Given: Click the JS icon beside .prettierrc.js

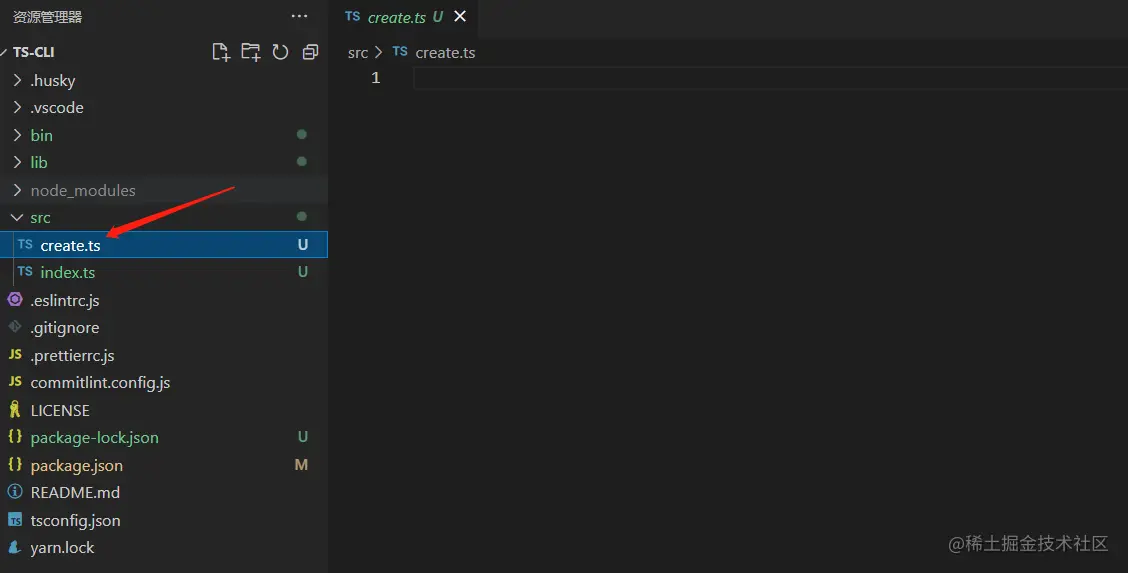Looking at the screenshot, I should [15, 354].
